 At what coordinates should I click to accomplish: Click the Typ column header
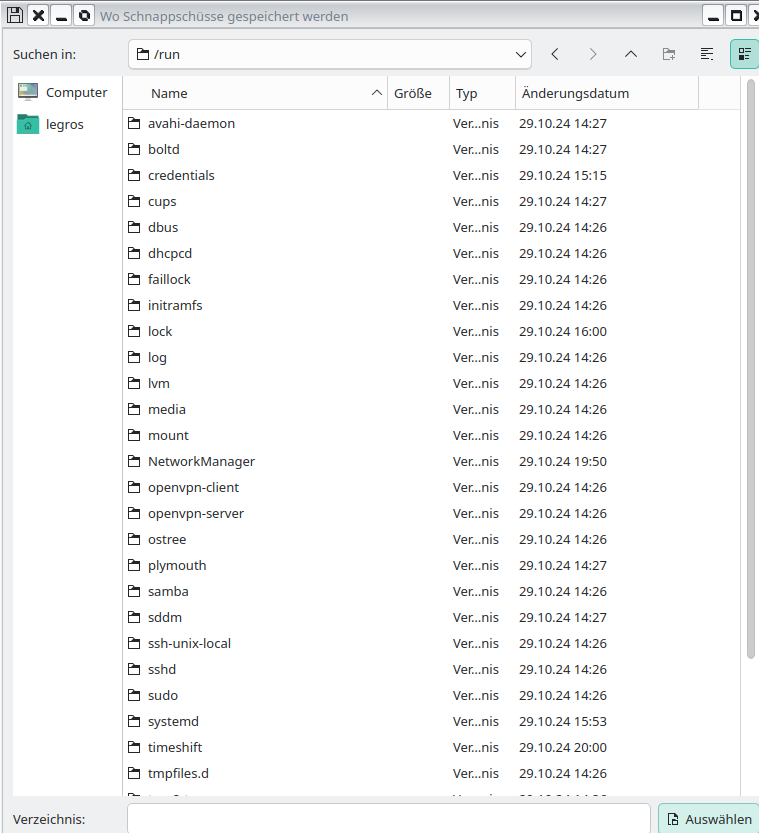pyautogui.click(x=467, y=93)
